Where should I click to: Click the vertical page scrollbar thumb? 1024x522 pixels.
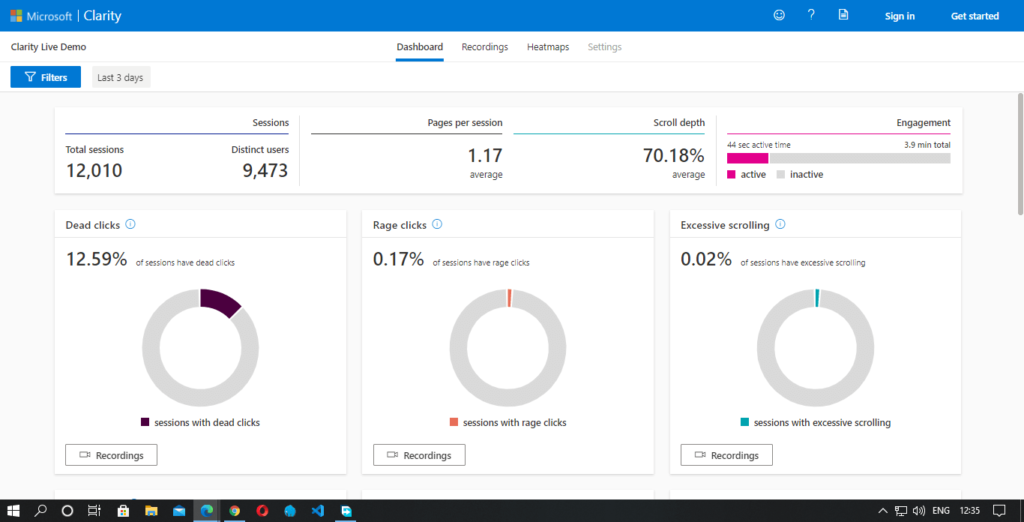point(1020,154)
